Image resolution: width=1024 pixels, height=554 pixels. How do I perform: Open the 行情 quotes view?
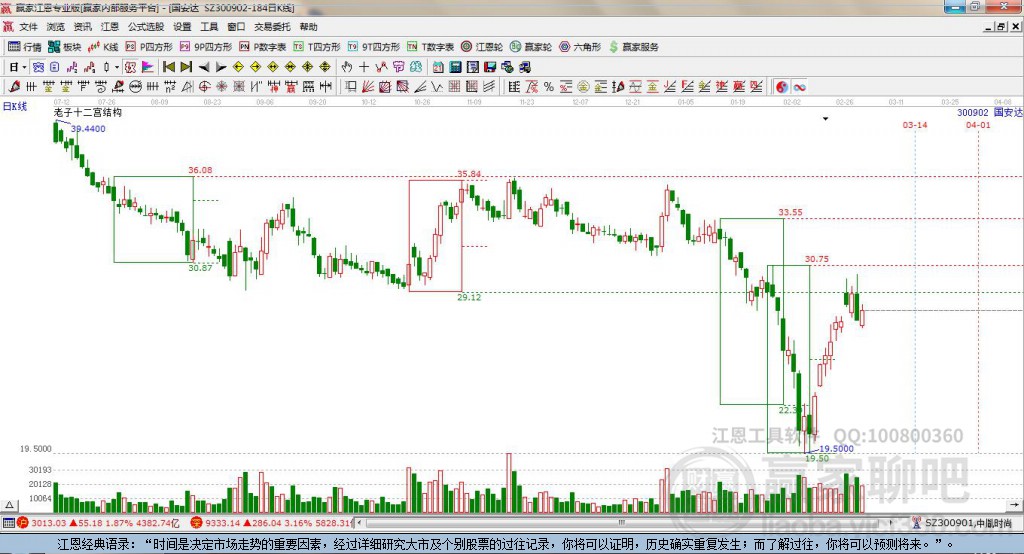click(25, 47)
